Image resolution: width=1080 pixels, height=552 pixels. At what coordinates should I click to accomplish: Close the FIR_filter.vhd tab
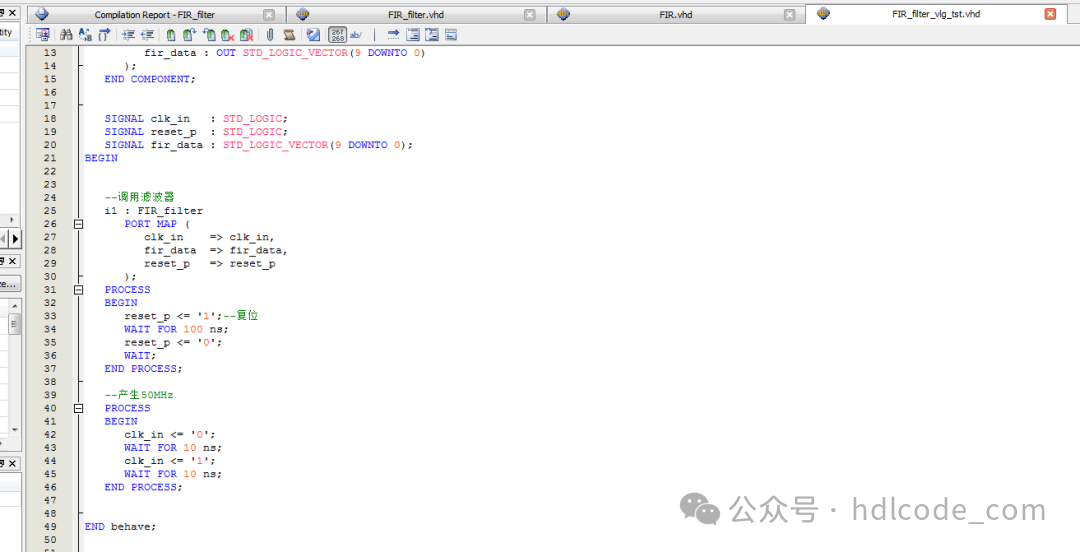[529, 14]
